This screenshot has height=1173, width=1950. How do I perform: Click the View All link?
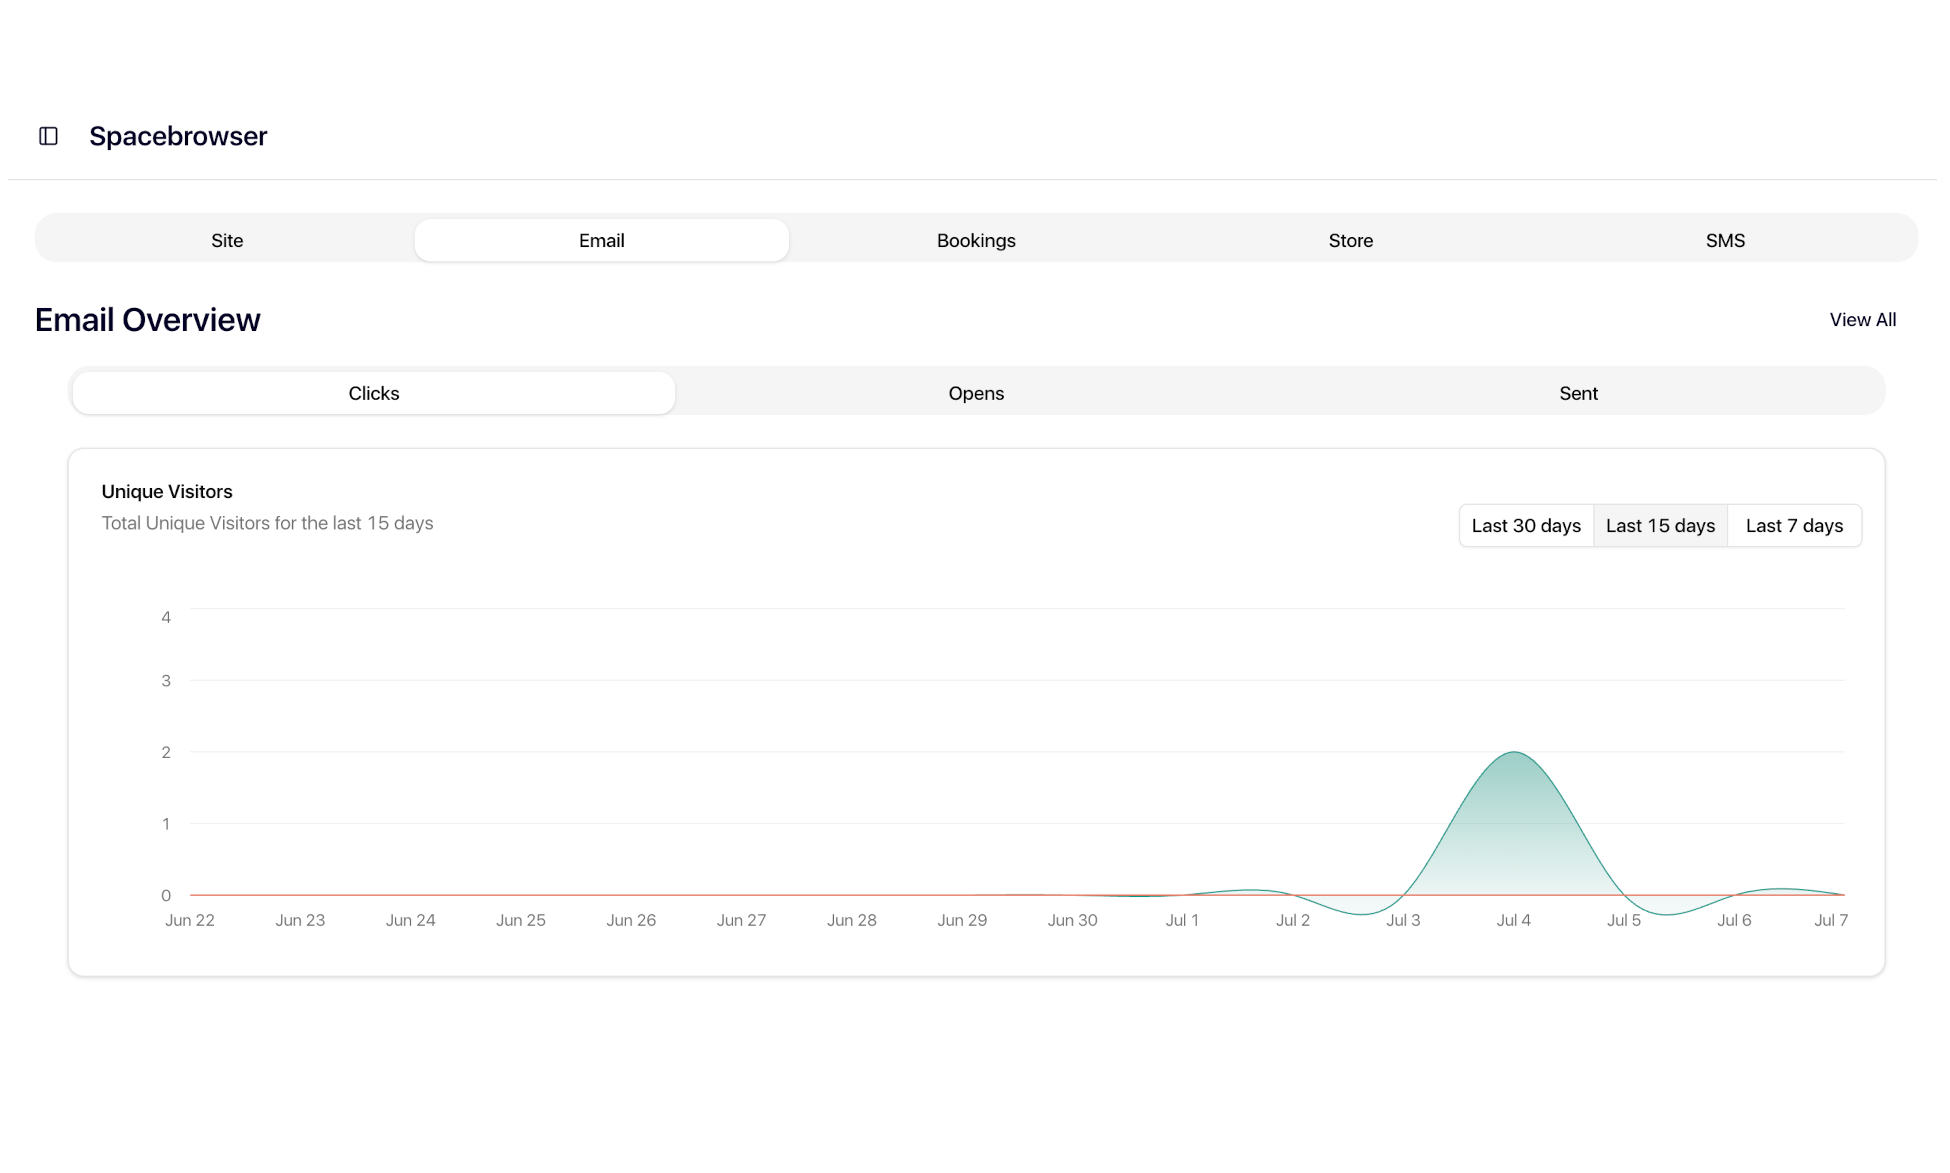tap(1862, 320)
